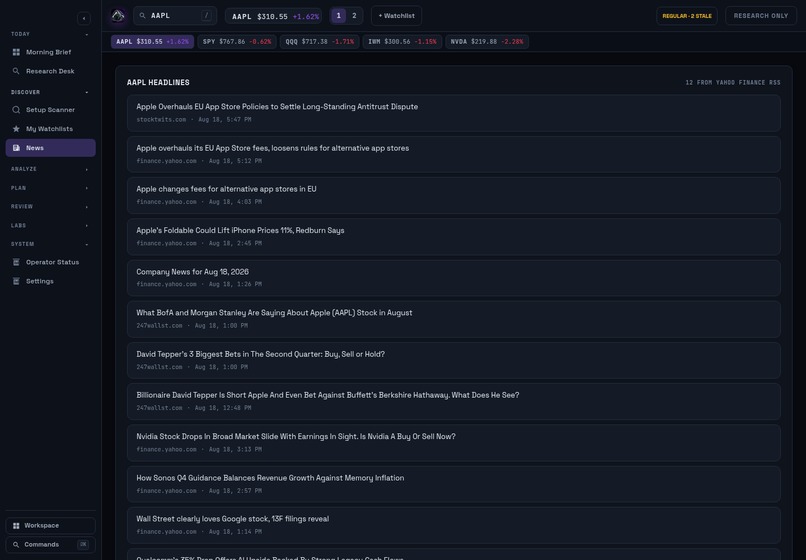Switch to layout tab 2
The width and height of the screenshot is (806, 560).
click(354, 16)
